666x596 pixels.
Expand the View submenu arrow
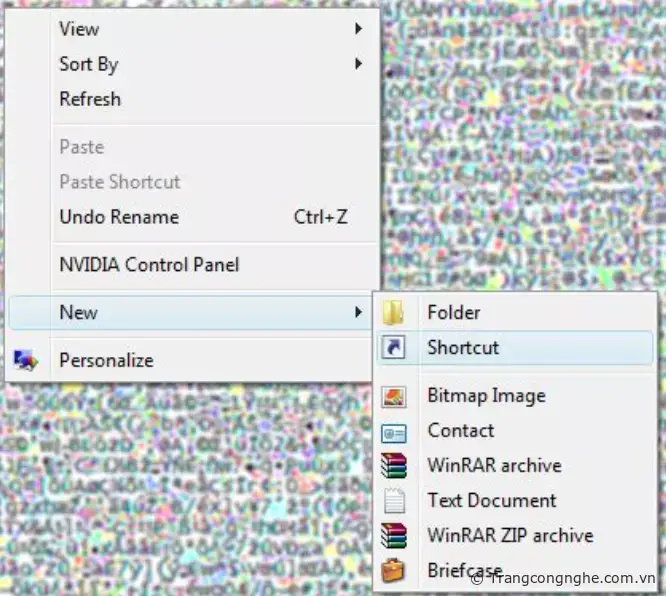[x=358, y=28]
